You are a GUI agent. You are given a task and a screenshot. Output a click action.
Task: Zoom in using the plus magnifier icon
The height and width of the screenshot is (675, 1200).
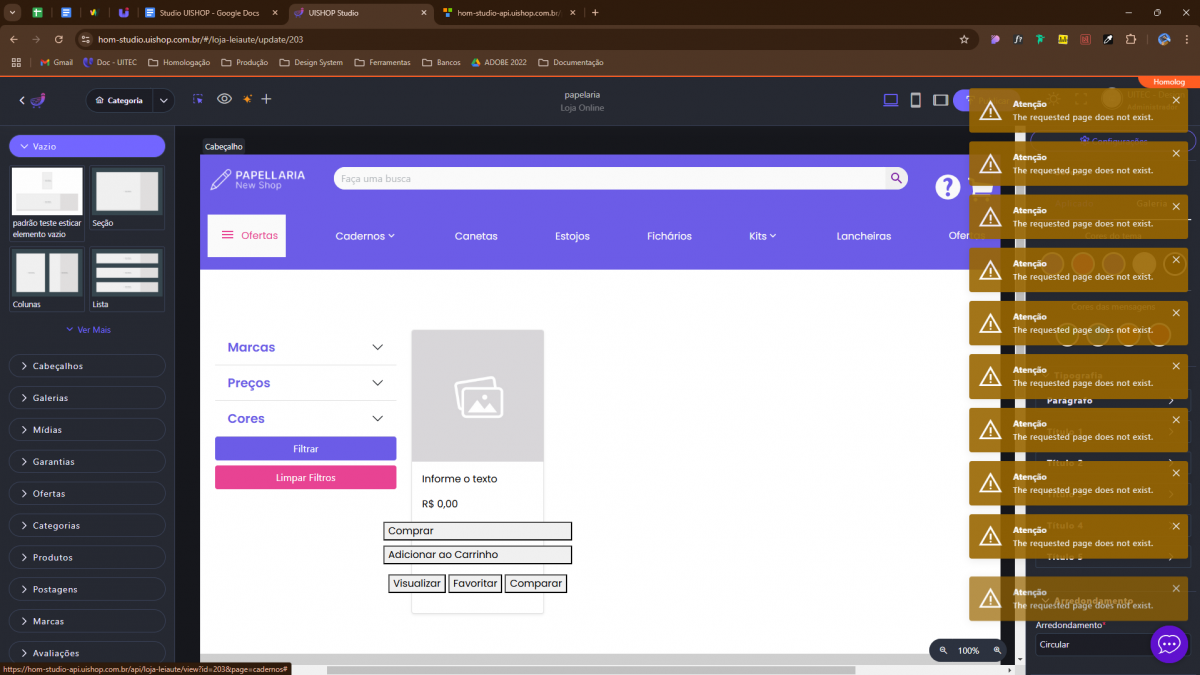tap(996, 650)
